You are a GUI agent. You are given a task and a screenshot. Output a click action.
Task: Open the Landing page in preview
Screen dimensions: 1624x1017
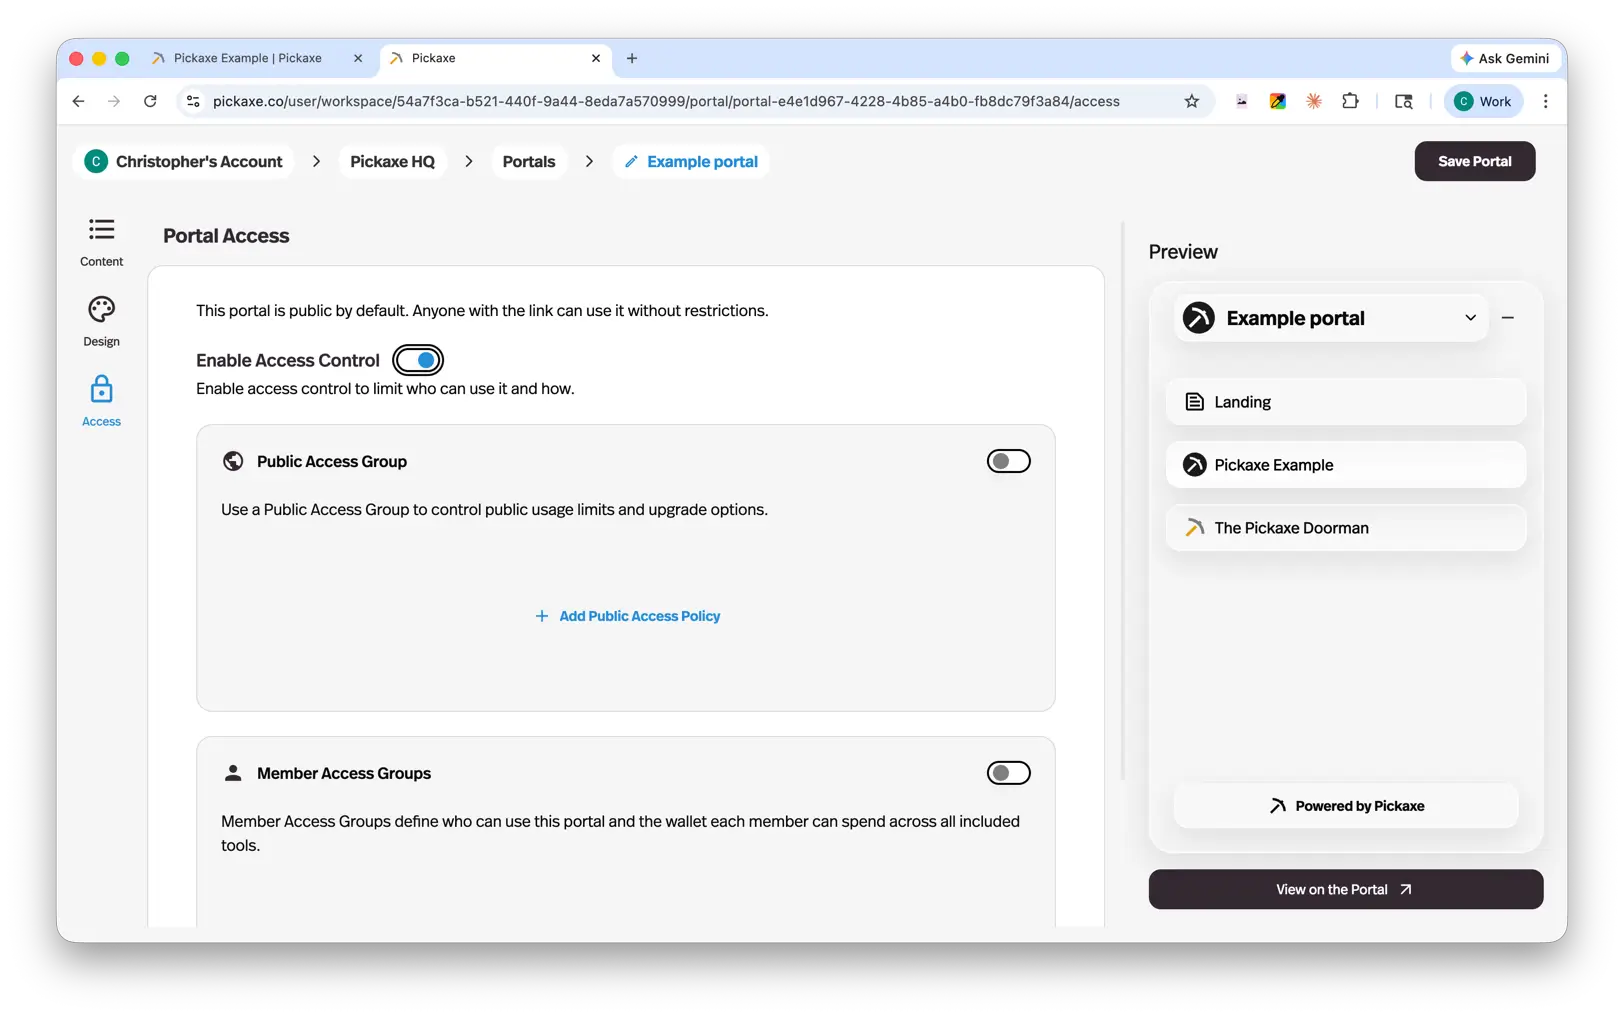pos(1345,402)
